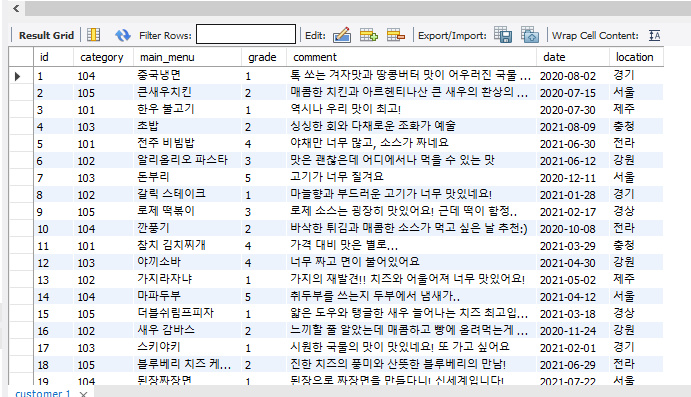Click the edit current row icon
Image resolution: width=691 pixels, height=397 pixels.
[342, 35]
